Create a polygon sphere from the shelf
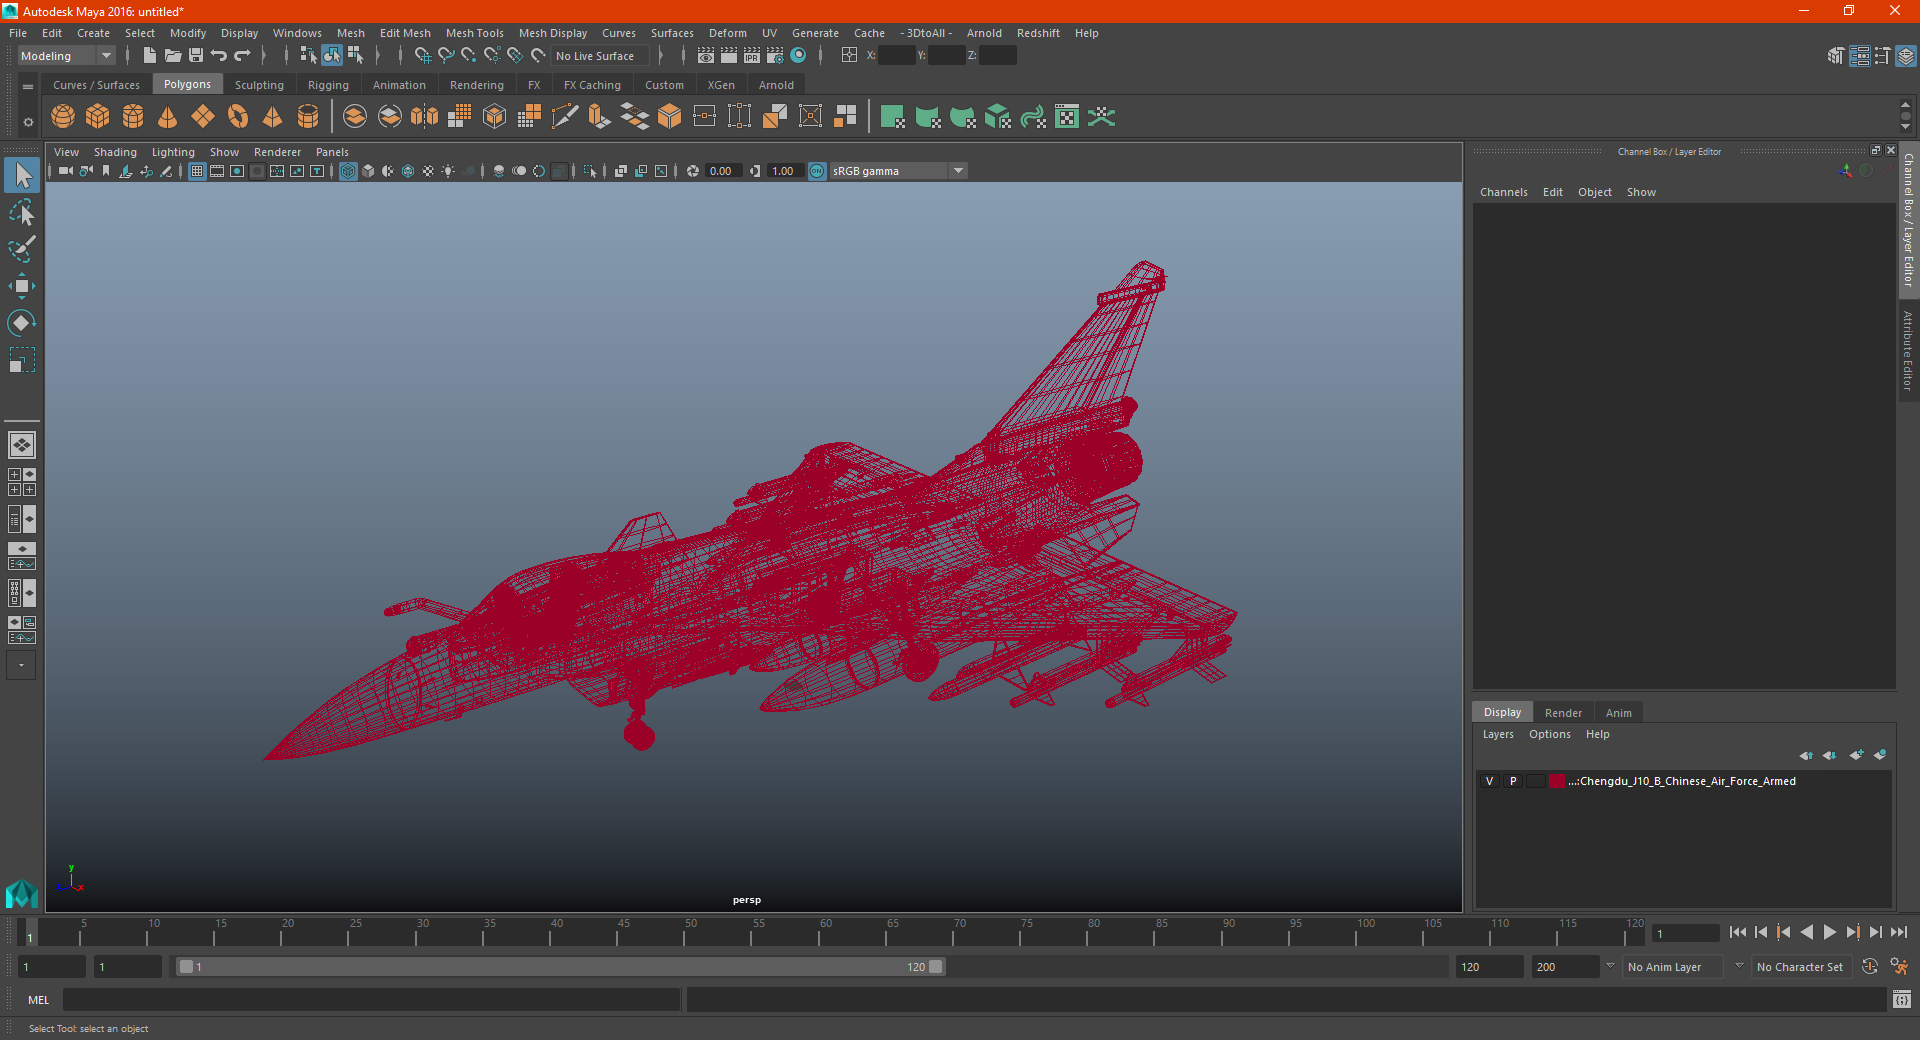Screen dimensions: 1920x1040 (x=63, y=117)
